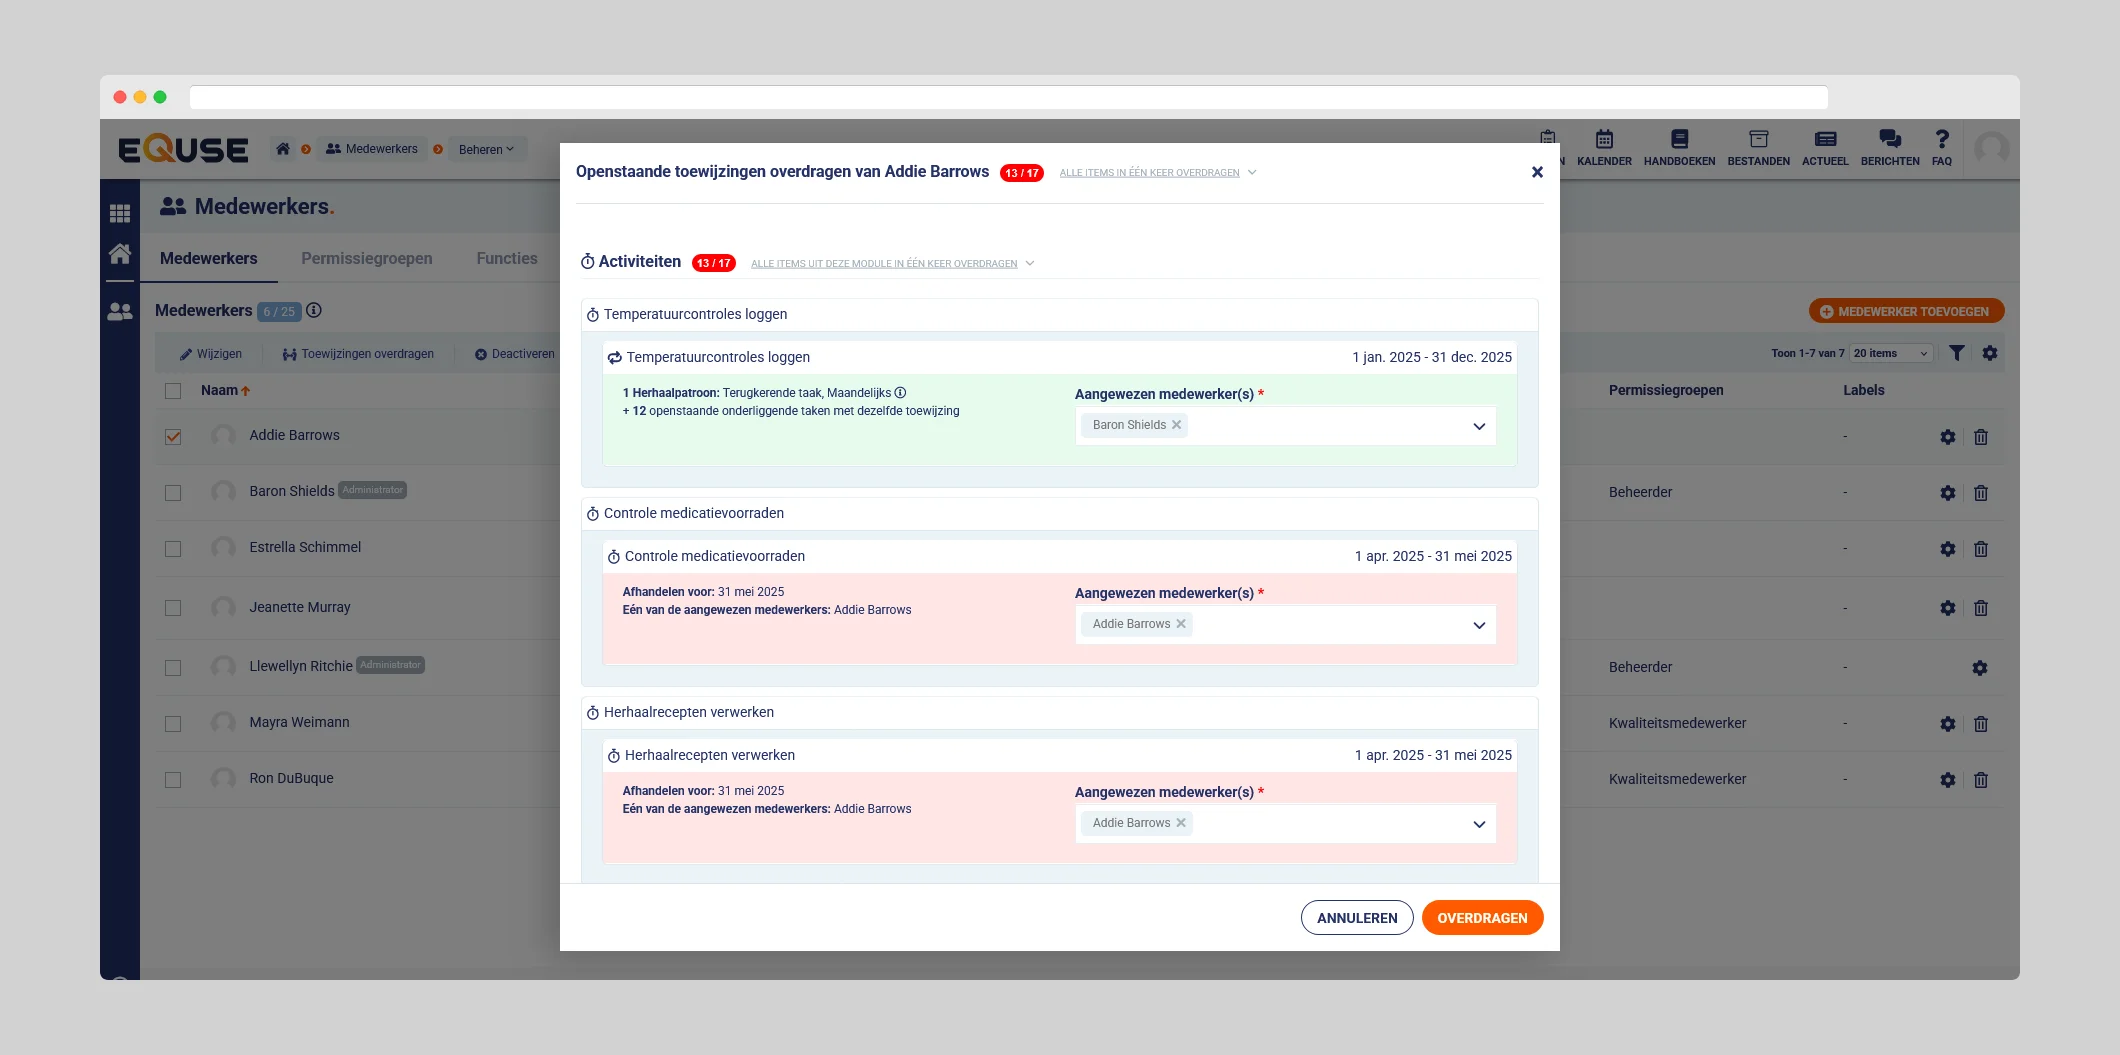Open the Beheren breadcrumb menu

[x=486, y=149]
